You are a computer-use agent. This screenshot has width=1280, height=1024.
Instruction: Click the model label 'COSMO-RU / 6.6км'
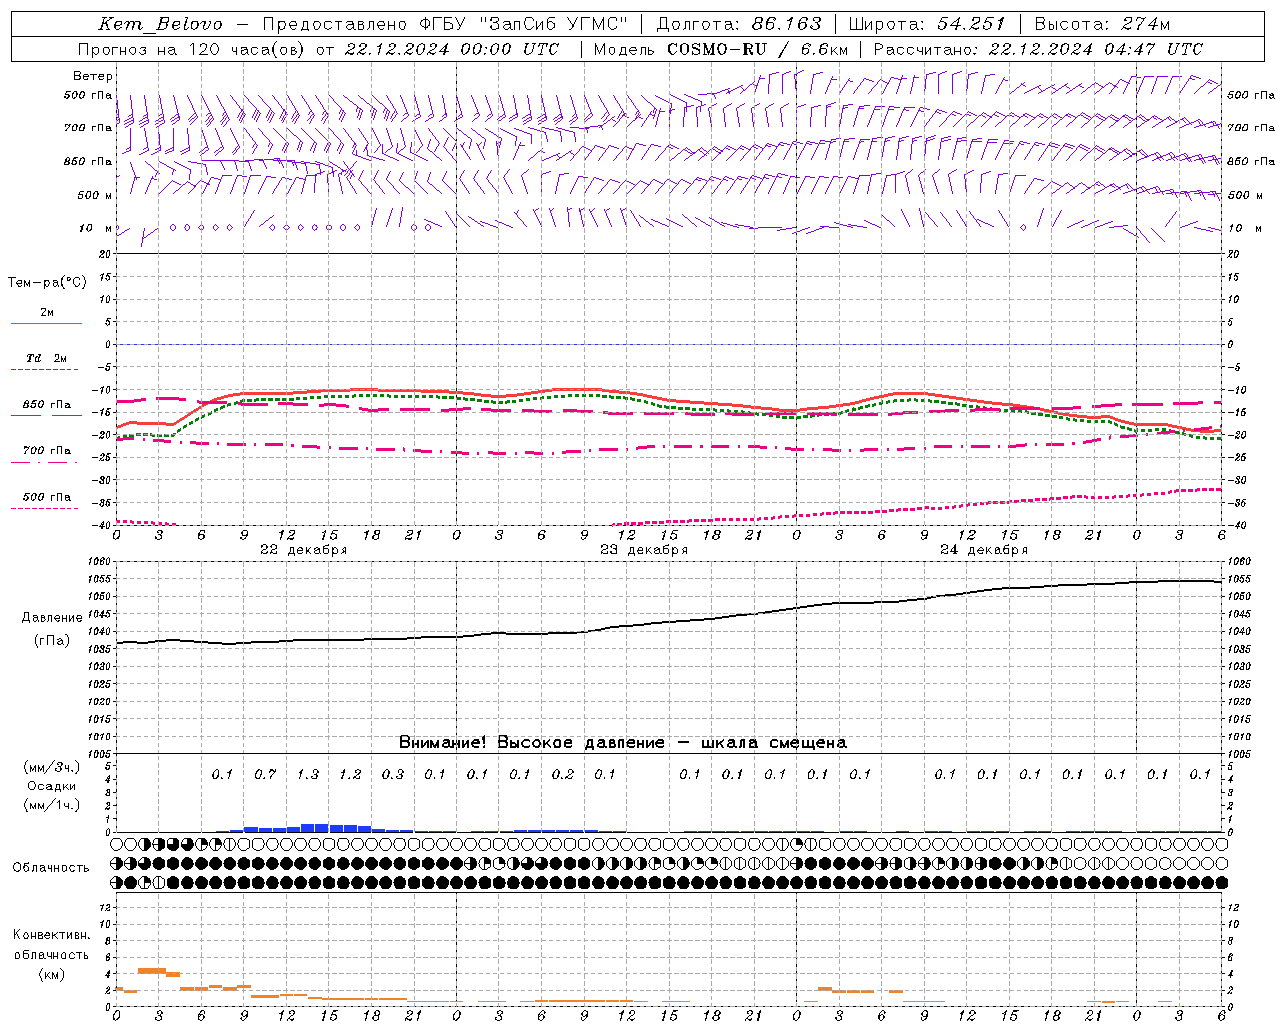tap(757, 49)
